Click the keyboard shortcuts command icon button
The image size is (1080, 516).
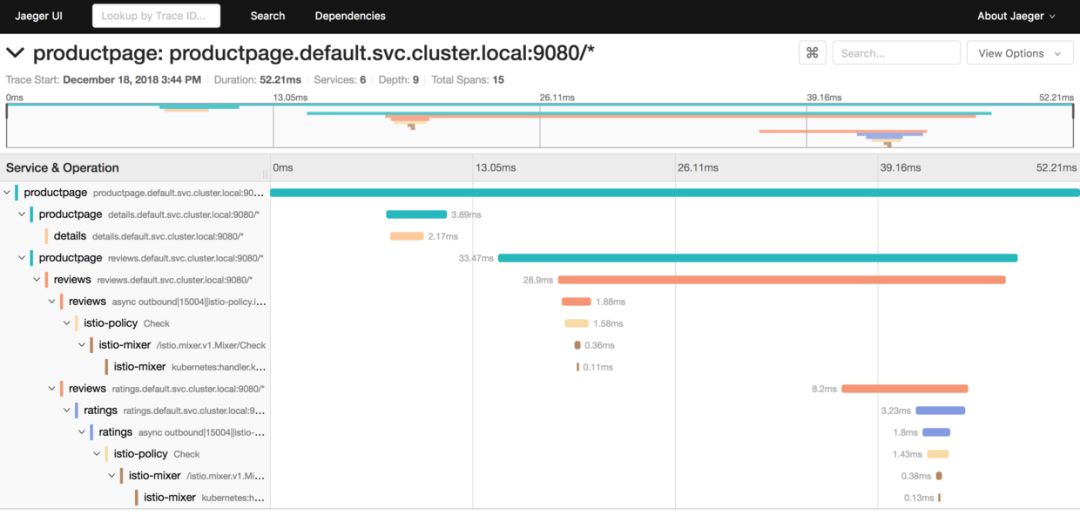coord(812,53)
